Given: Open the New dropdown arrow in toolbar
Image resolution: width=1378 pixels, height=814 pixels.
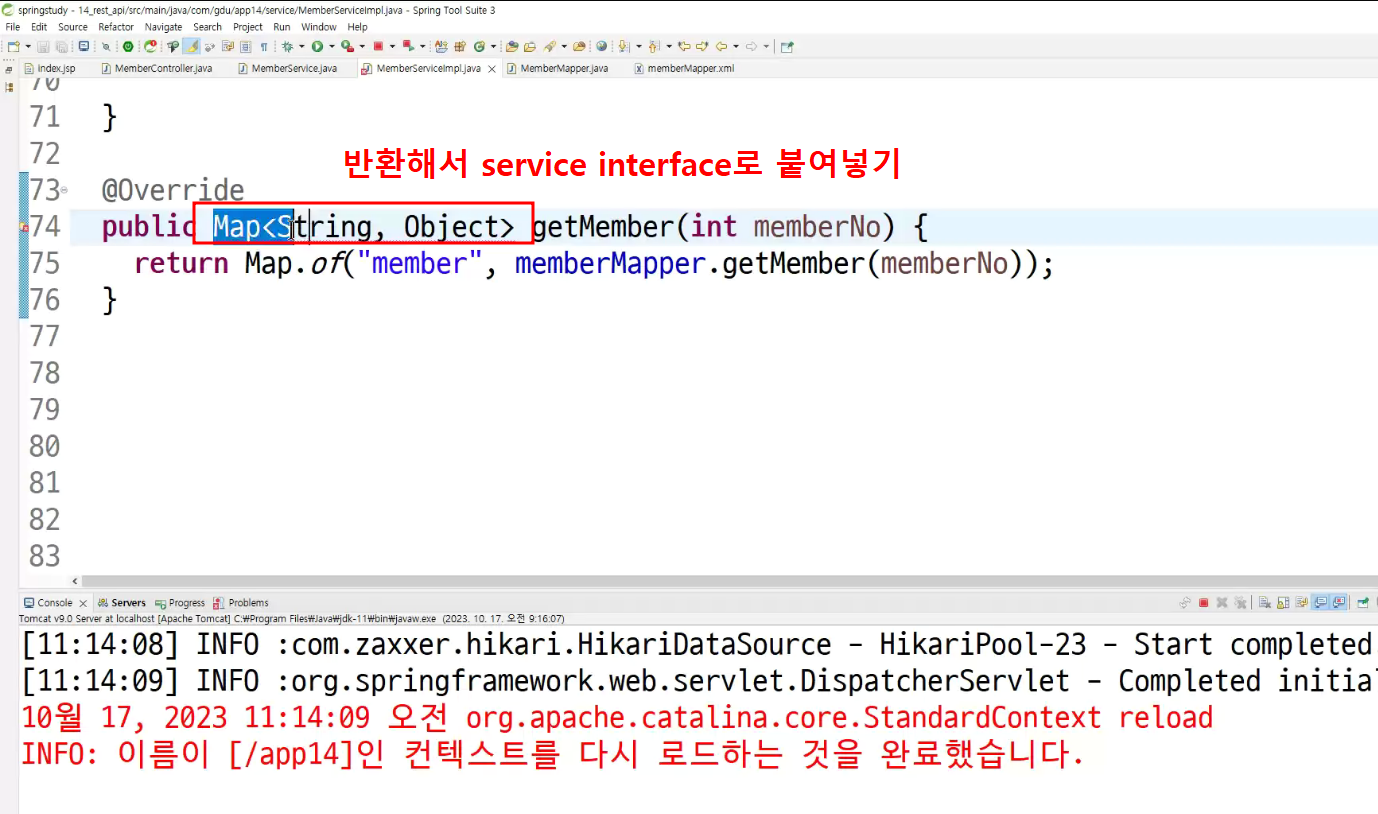Looking at the screenshot, I should [x=28, y=46].
